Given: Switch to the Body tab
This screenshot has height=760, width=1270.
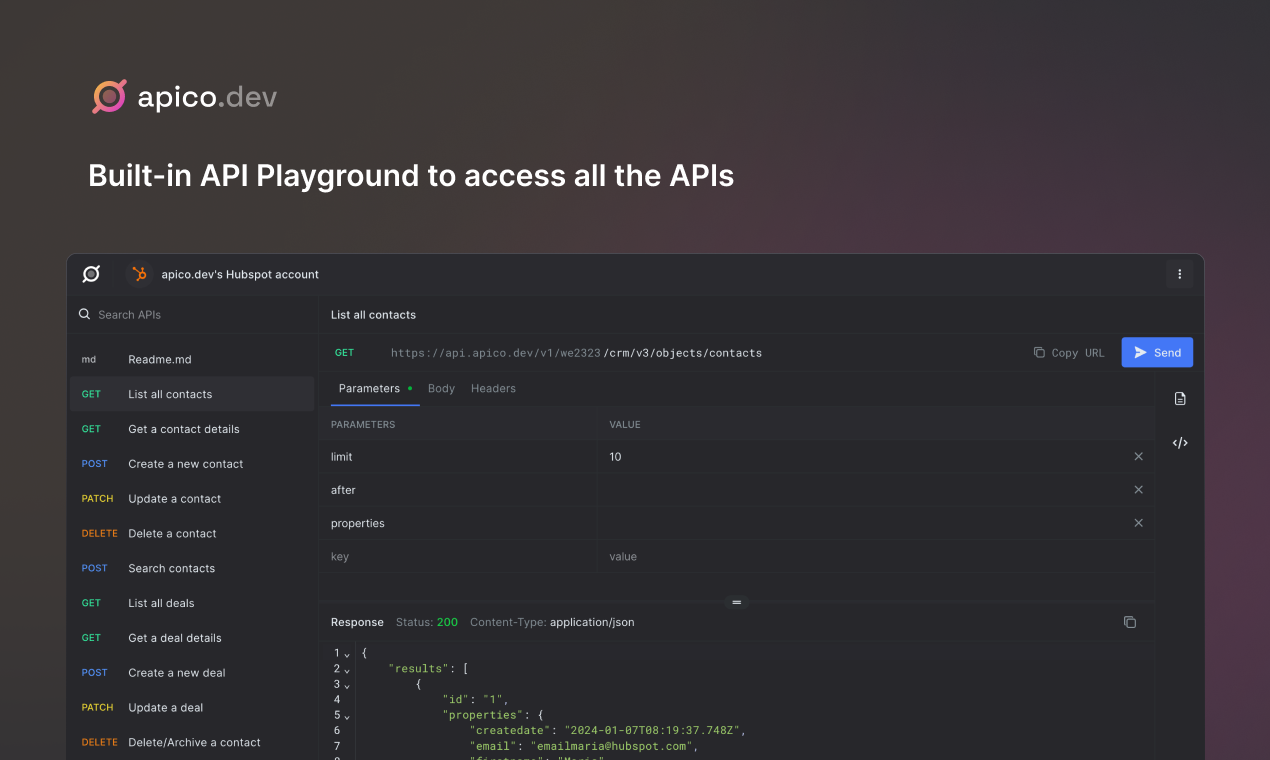Looking at the screenshot, I should point(441,388).
